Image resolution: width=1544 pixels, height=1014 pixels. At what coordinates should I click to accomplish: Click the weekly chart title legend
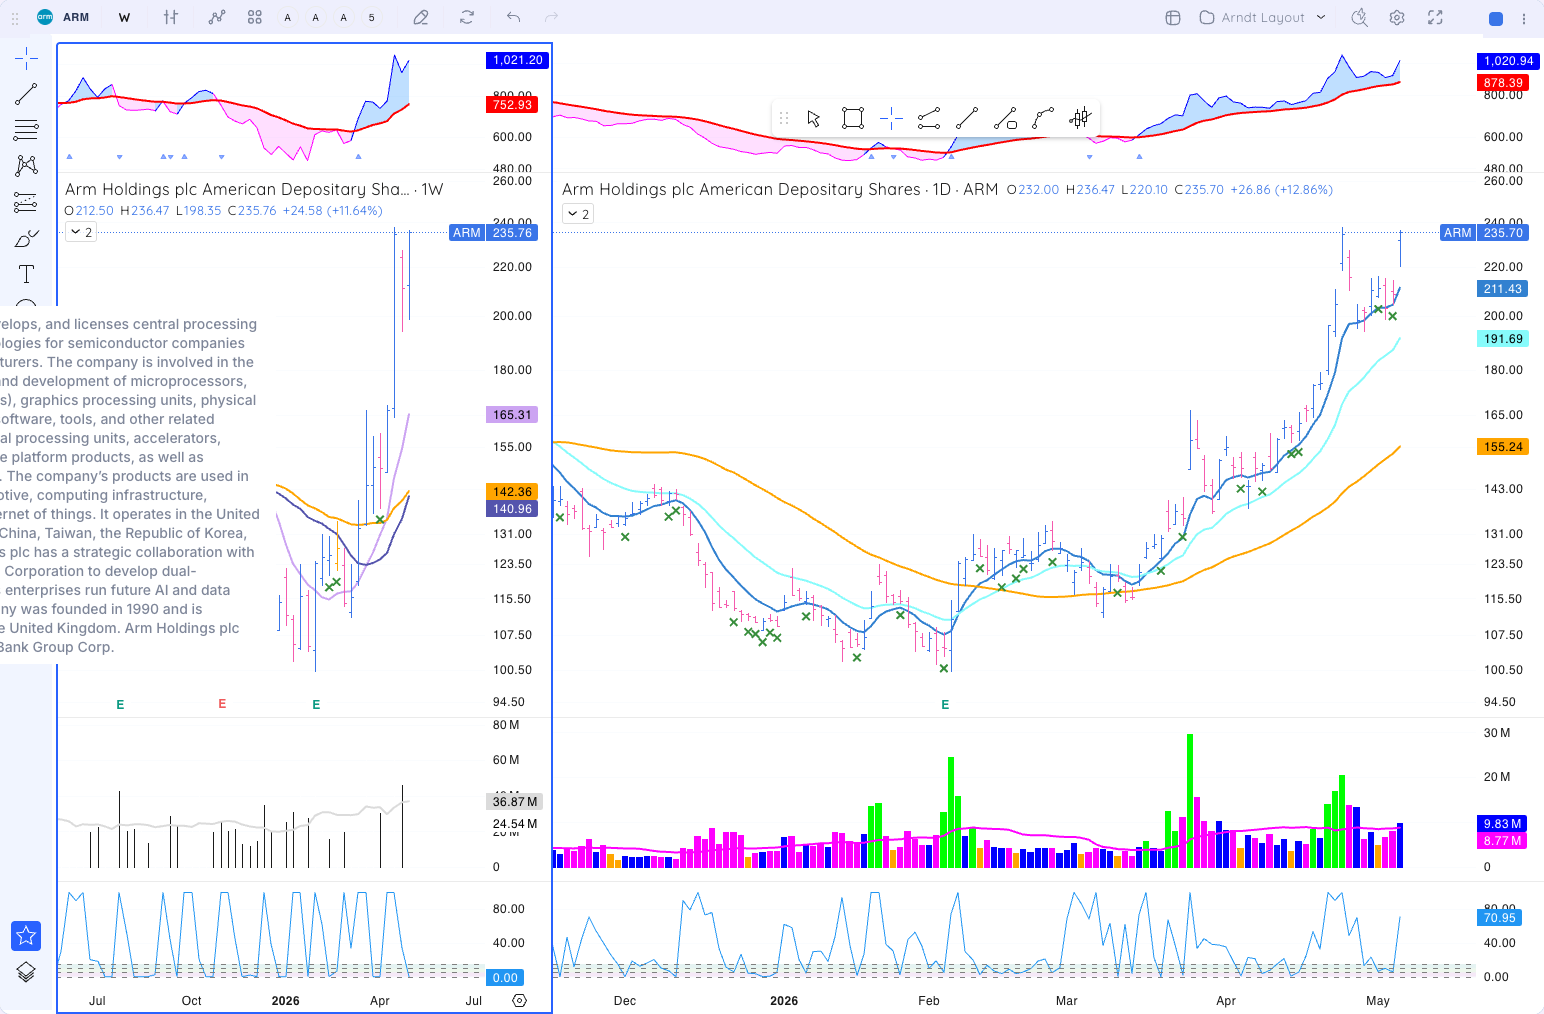254,189
